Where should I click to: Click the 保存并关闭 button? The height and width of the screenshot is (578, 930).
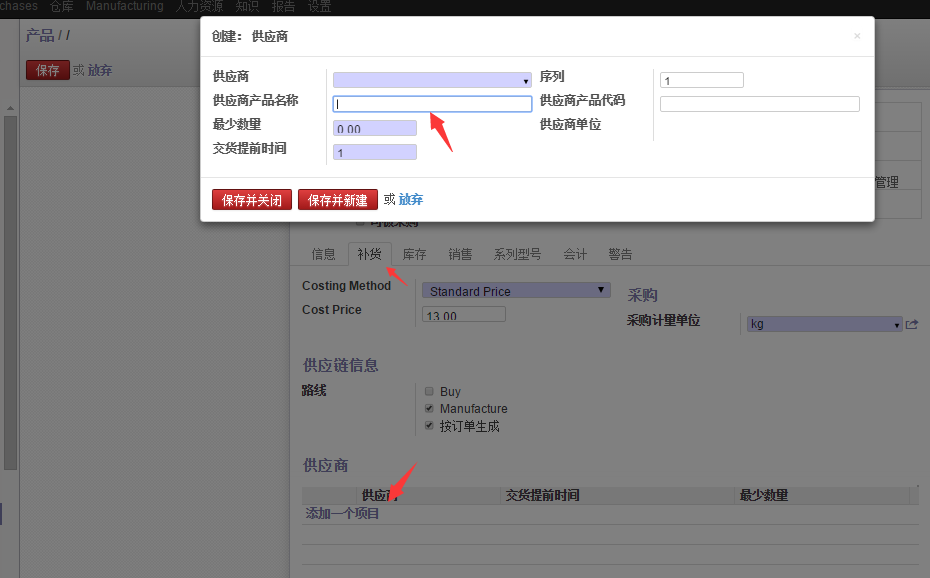(x=252, y=200)
